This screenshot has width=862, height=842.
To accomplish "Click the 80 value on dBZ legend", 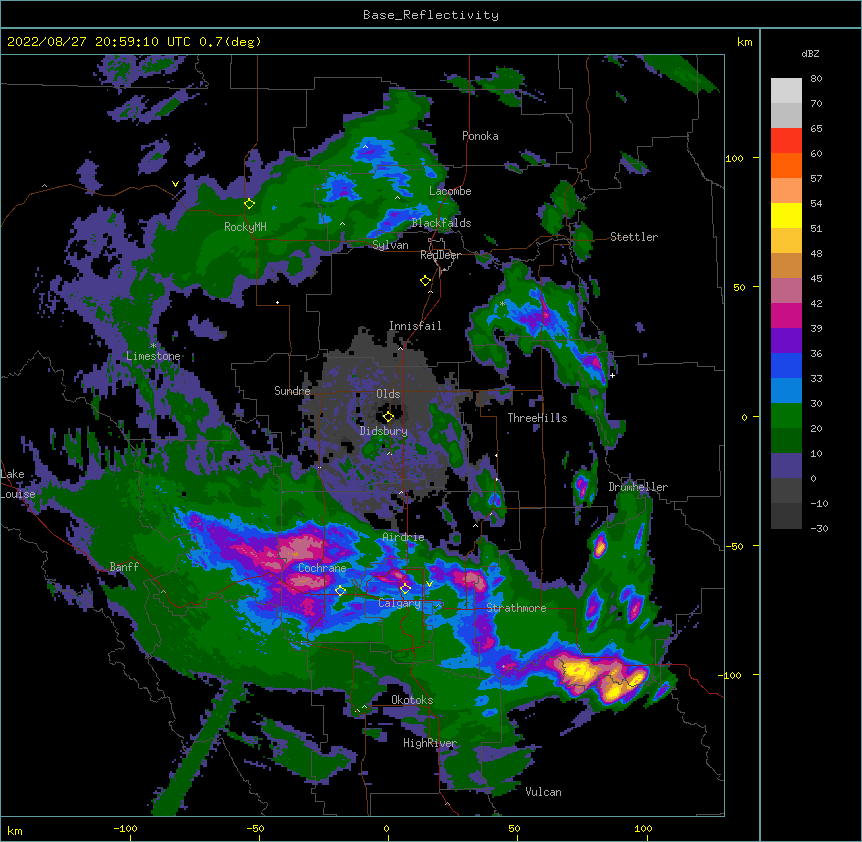I will (x=816, y=79).
